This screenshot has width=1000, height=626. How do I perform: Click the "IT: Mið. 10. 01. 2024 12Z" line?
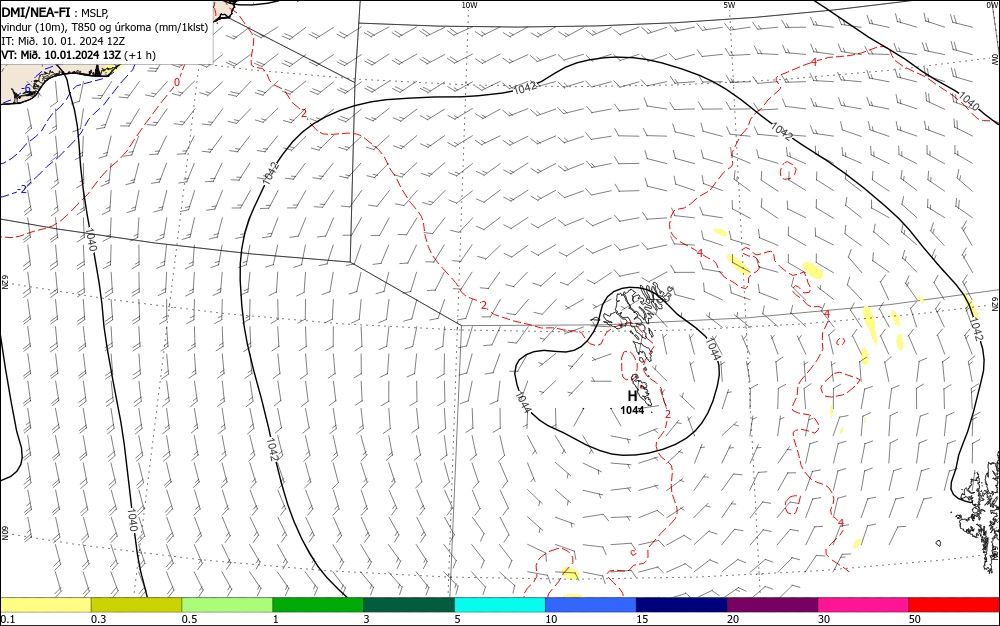click(x=63, y=41)
